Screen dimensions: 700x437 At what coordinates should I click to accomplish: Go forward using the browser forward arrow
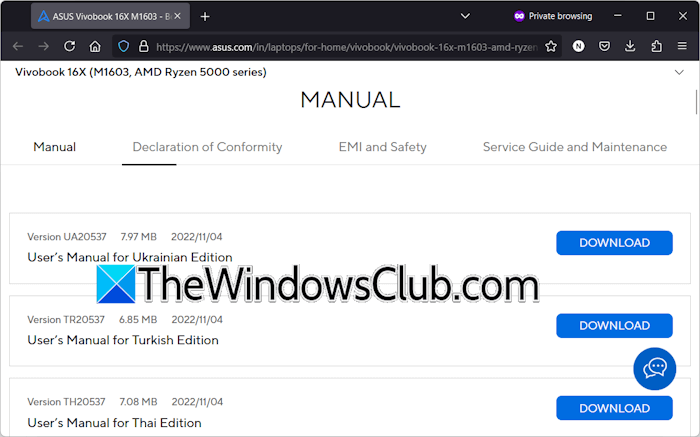[43, 46]
